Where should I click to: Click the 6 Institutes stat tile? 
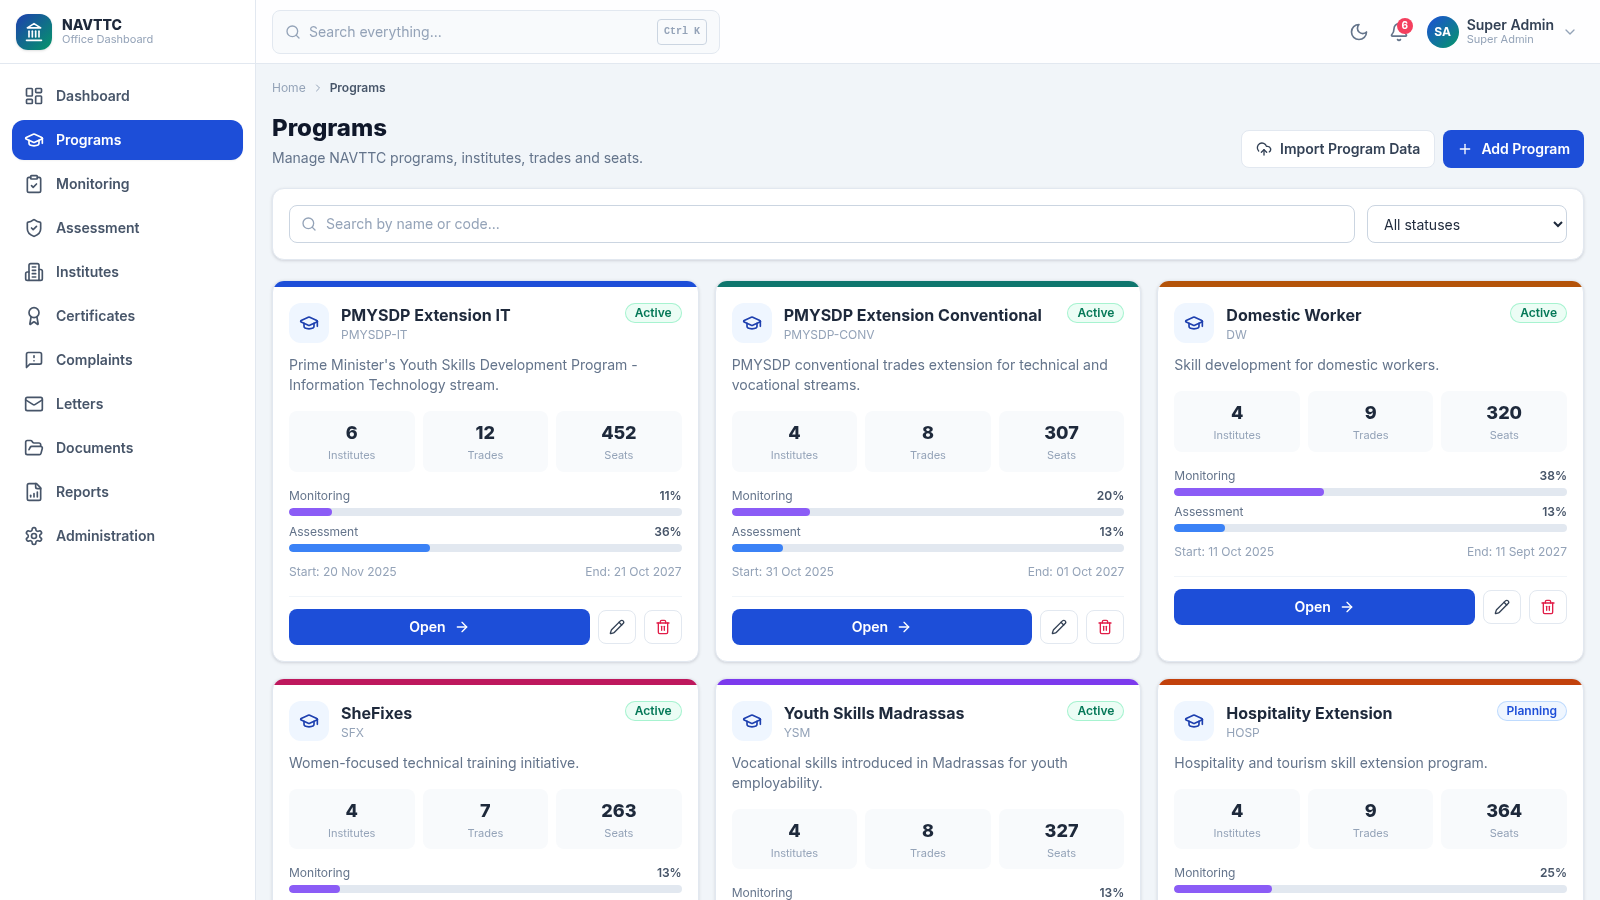coord(352,441)
